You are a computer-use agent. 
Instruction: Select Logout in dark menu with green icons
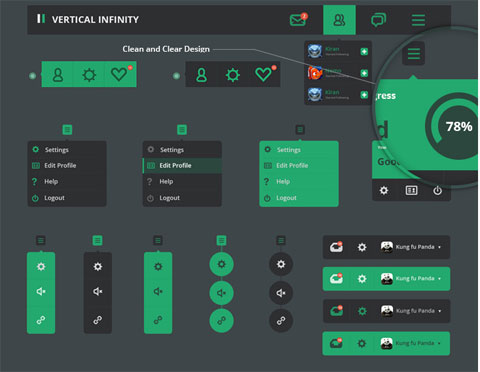(67, 198)
